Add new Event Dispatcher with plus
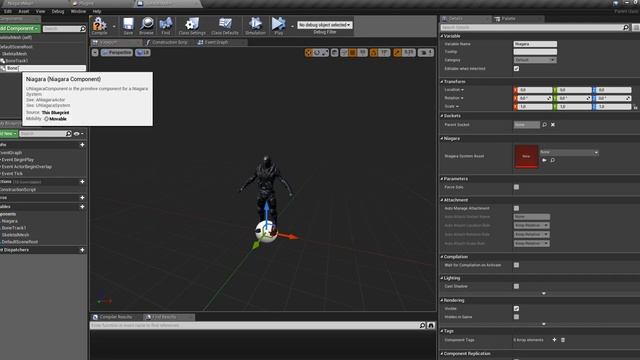The image size is (640, 360). pyautogui.click(x=82, y=250)
